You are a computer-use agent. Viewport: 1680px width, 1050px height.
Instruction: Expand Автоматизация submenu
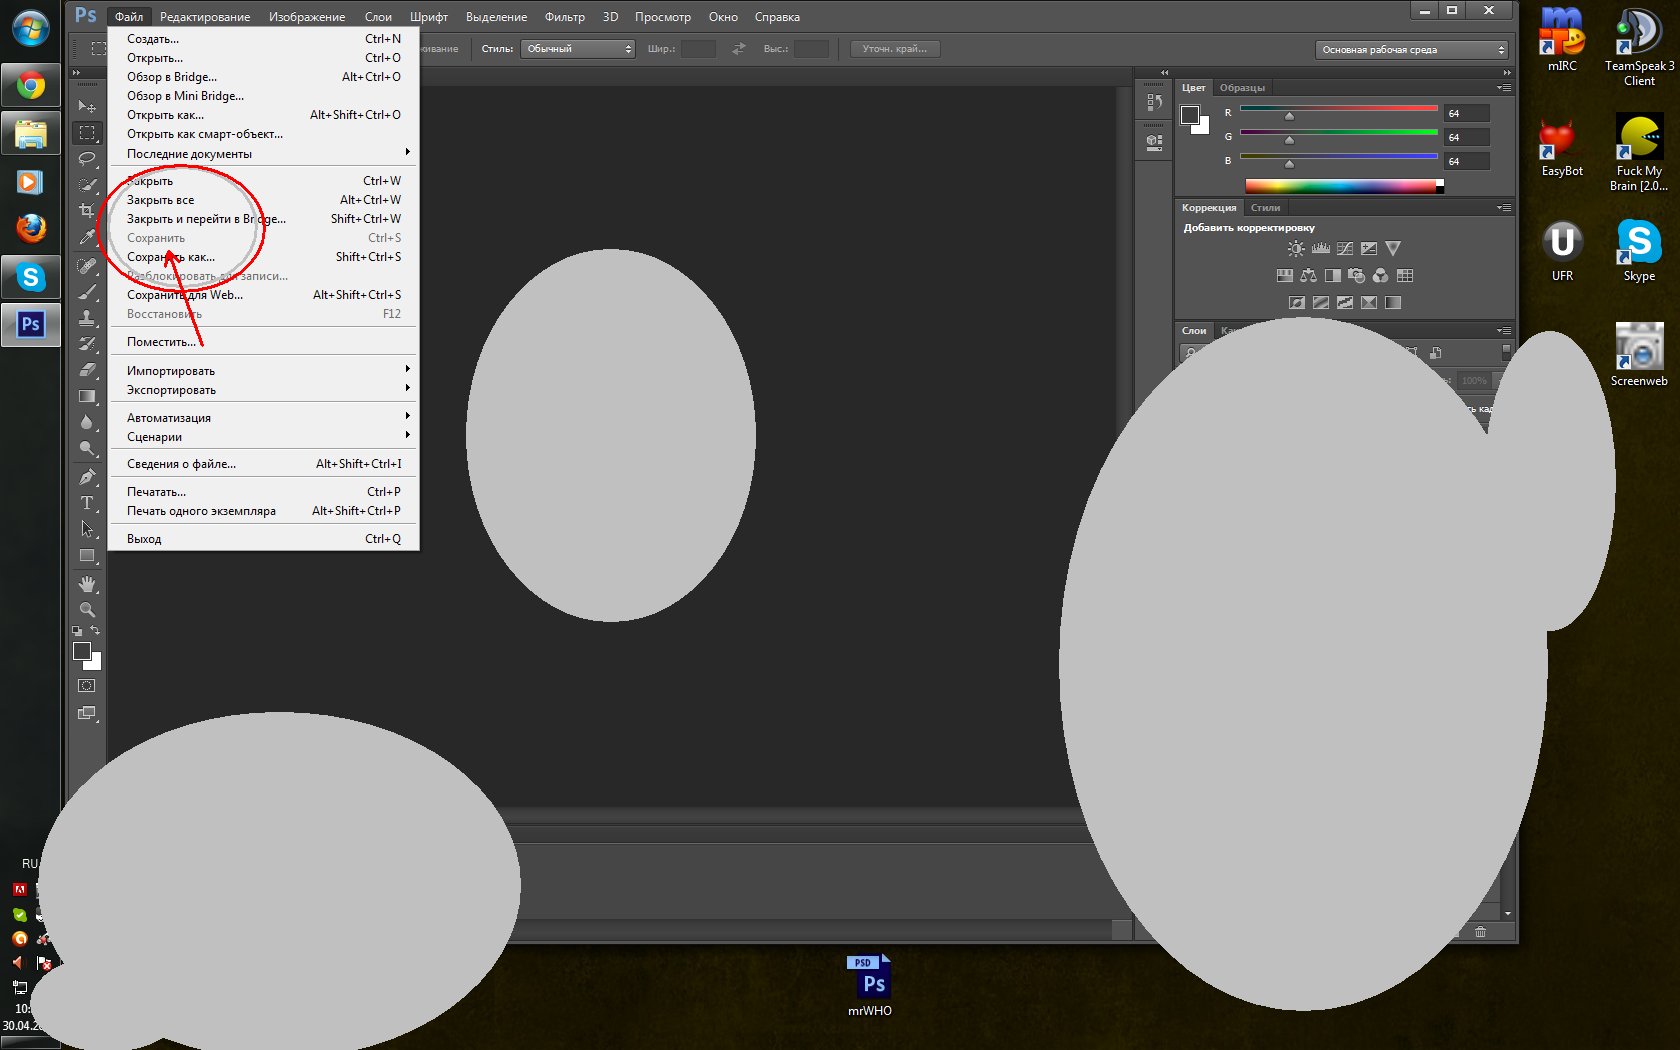coord(264,418)
